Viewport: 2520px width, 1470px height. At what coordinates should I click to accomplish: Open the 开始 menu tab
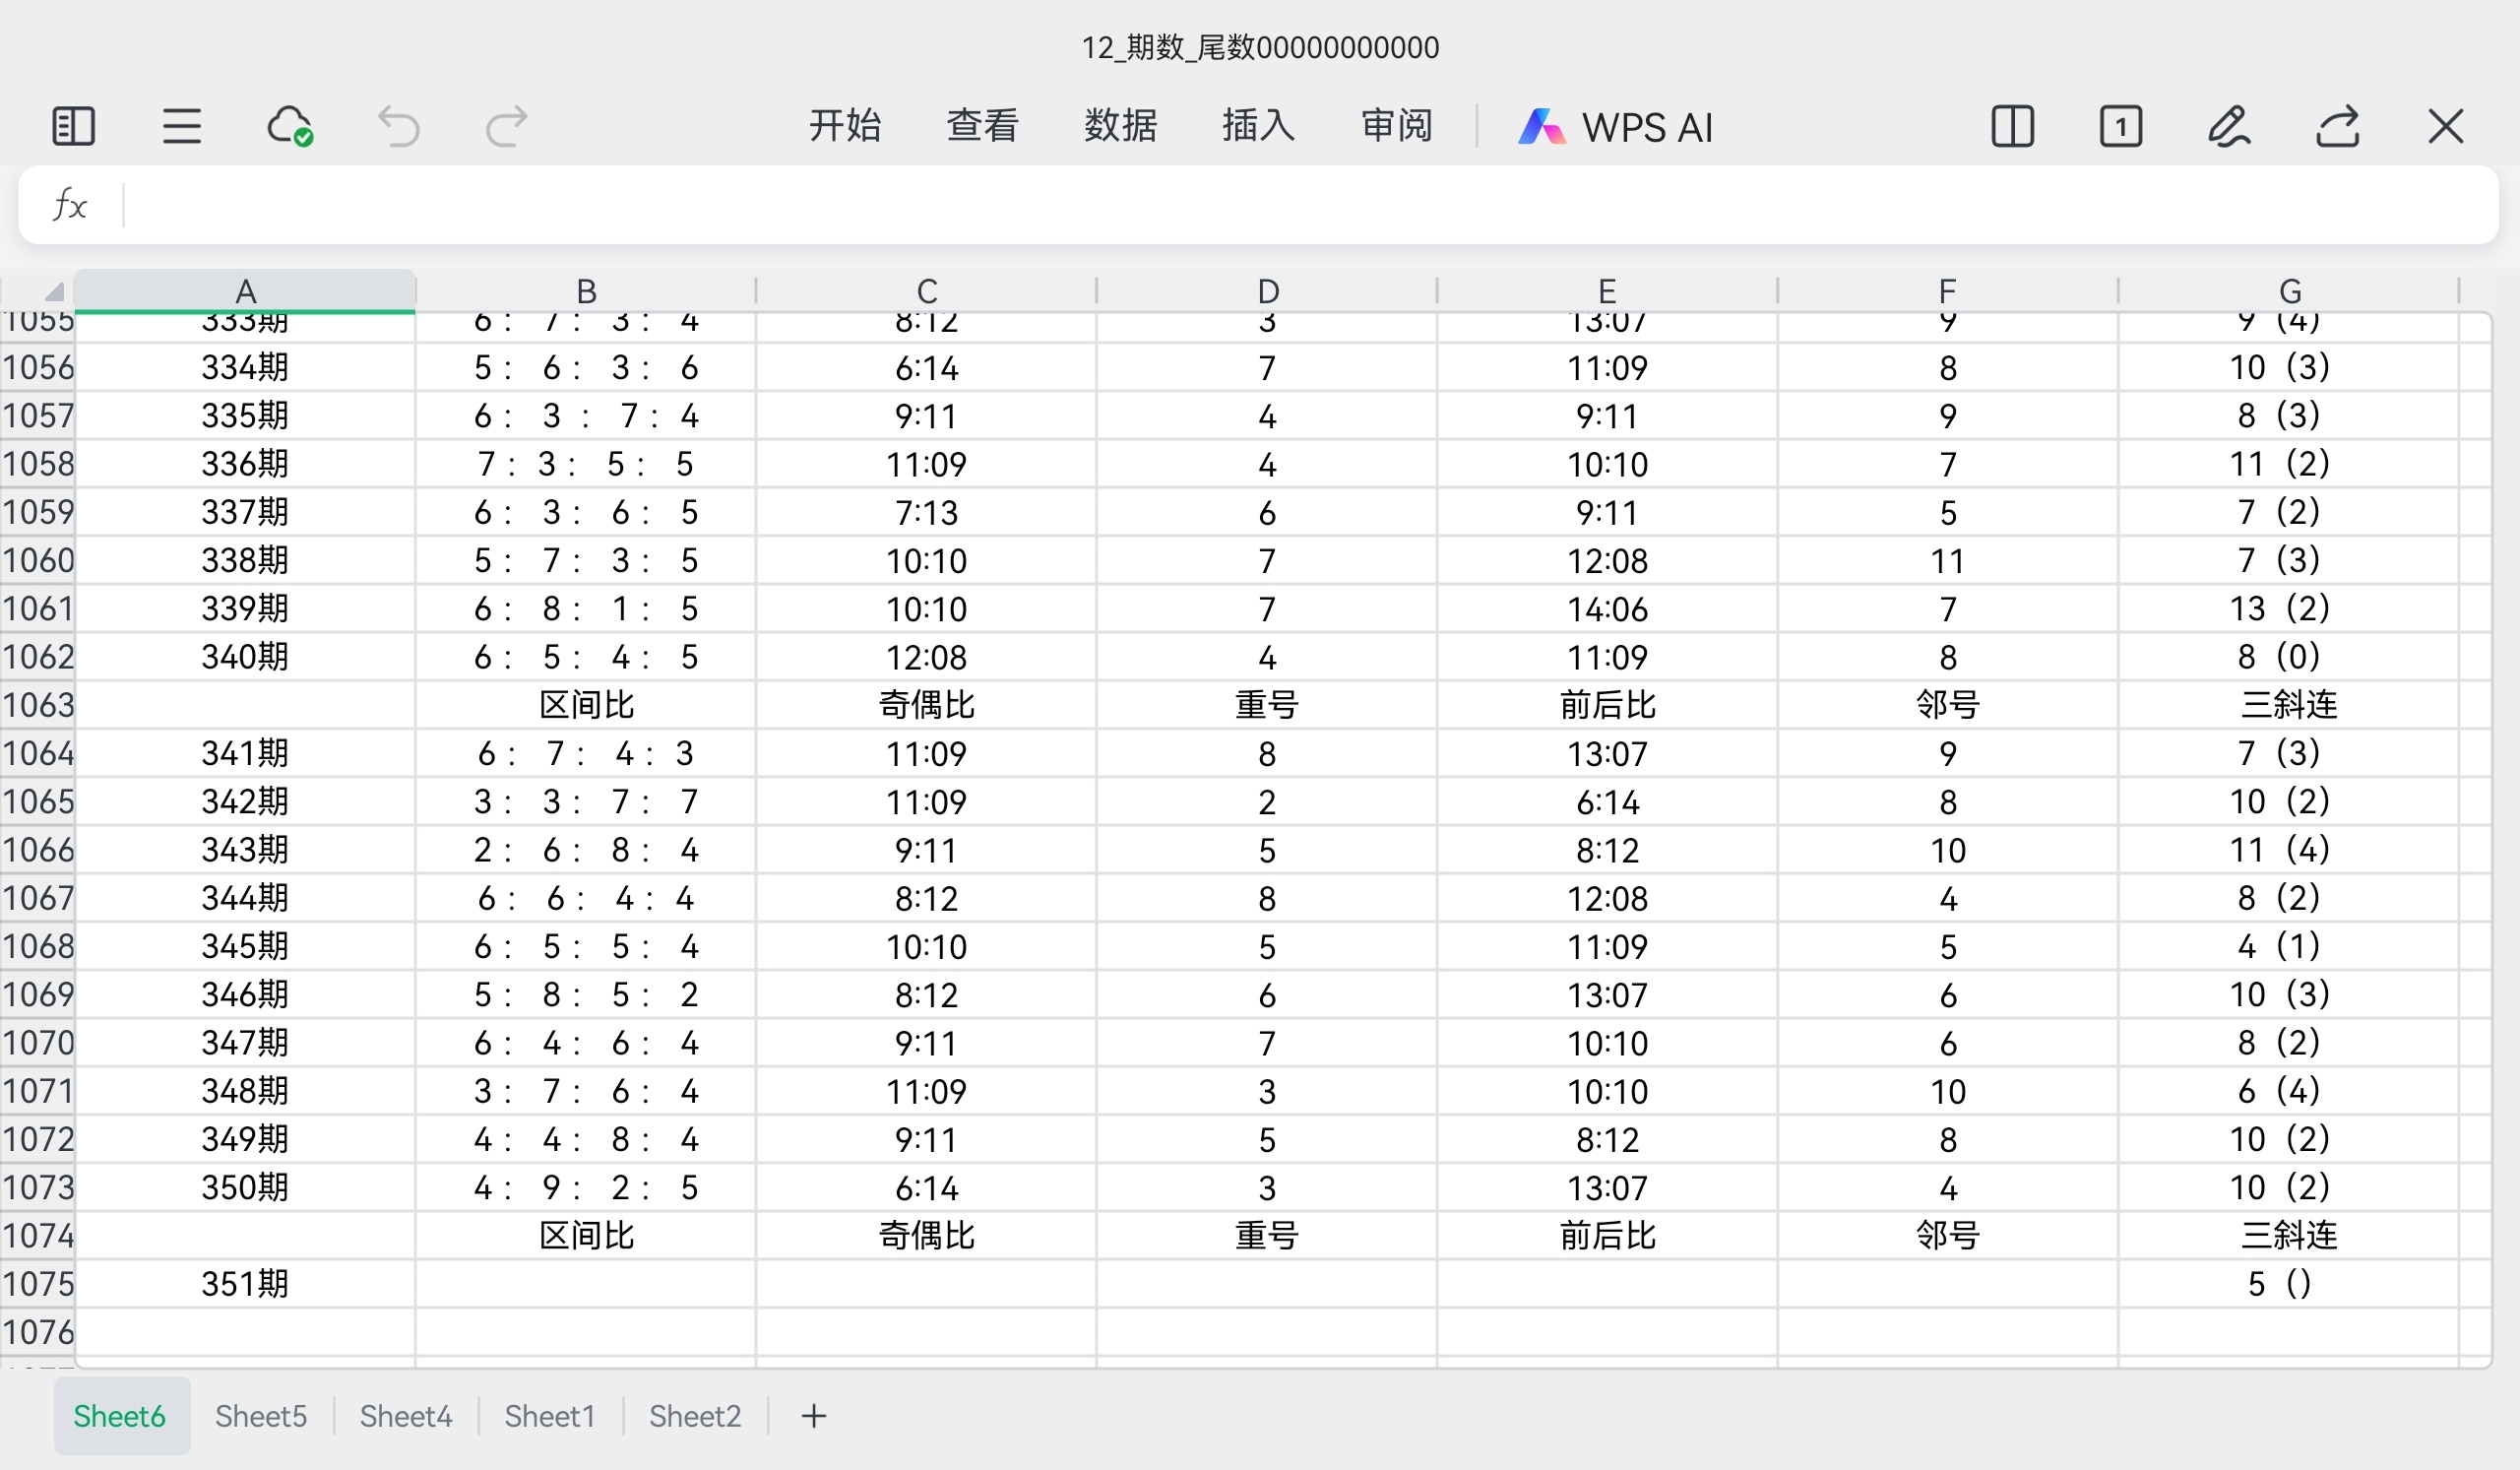click(845, 126)
